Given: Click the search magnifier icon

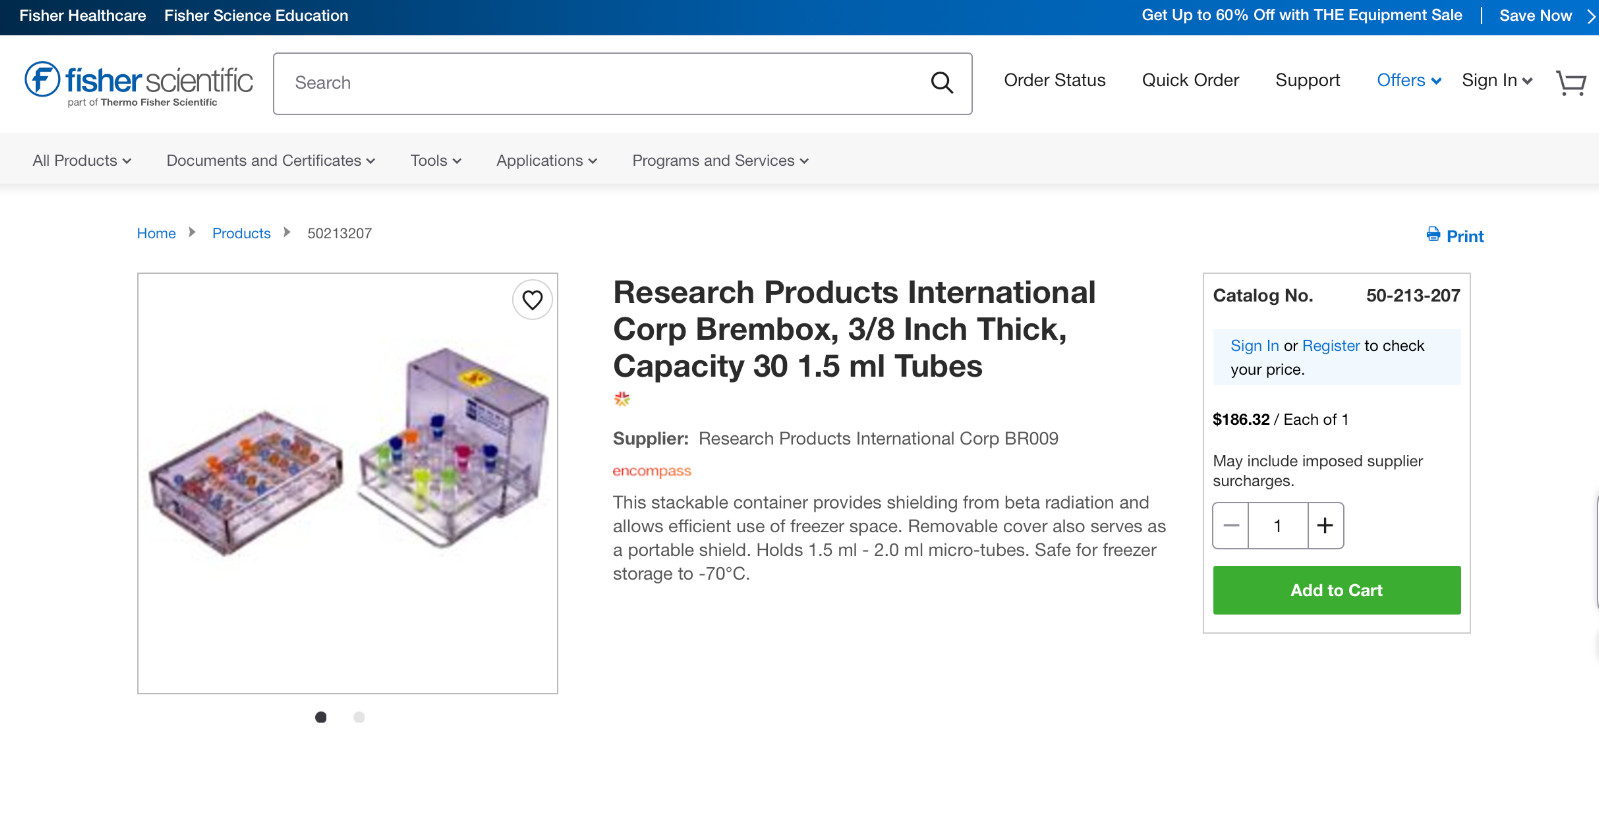Looking at the screenshot, I should click(942, 83).
